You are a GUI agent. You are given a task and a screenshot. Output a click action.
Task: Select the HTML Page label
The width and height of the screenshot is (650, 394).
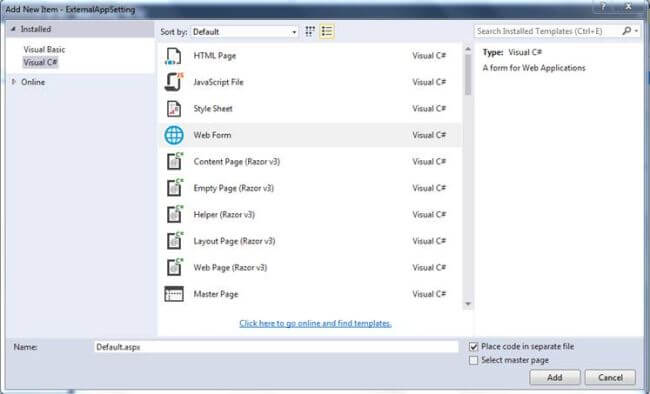point(215,56)
